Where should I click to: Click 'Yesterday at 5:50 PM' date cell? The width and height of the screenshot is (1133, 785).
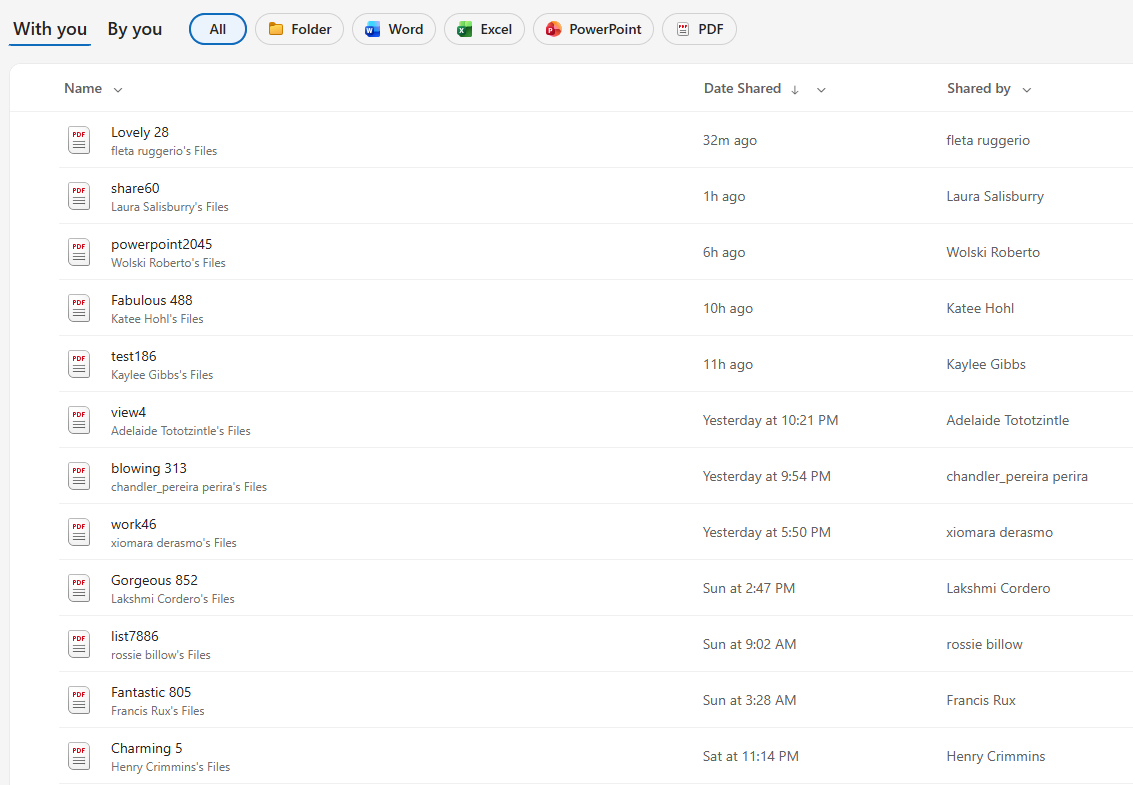767,532
